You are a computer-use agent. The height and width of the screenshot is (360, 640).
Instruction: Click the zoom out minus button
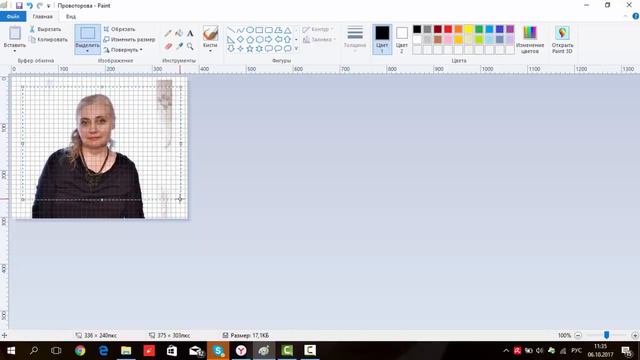[x=578, y=335]
